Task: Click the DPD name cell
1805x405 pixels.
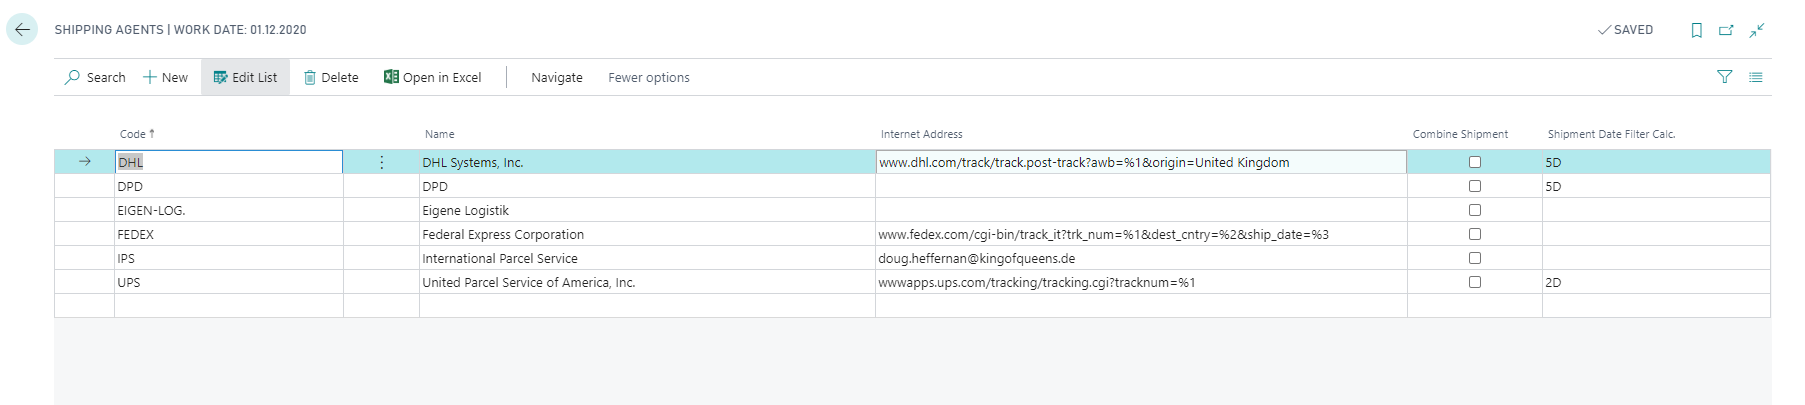Action: pyautogui.click(x=647, y=186)
